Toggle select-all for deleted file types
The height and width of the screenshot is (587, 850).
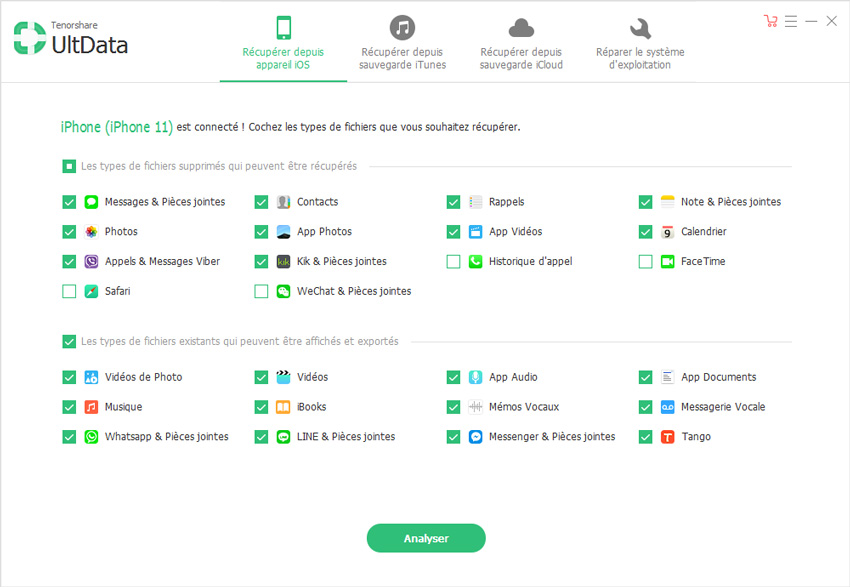[69, 166]
